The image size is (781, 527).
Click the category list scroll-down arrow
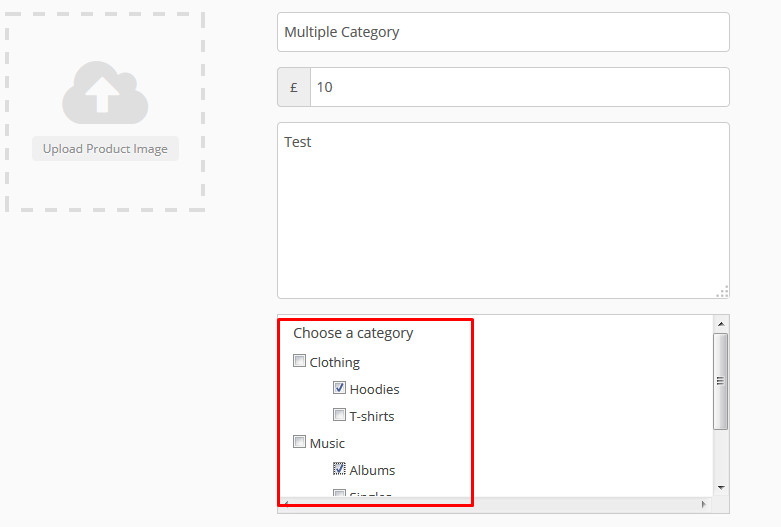tap(720, 487)
